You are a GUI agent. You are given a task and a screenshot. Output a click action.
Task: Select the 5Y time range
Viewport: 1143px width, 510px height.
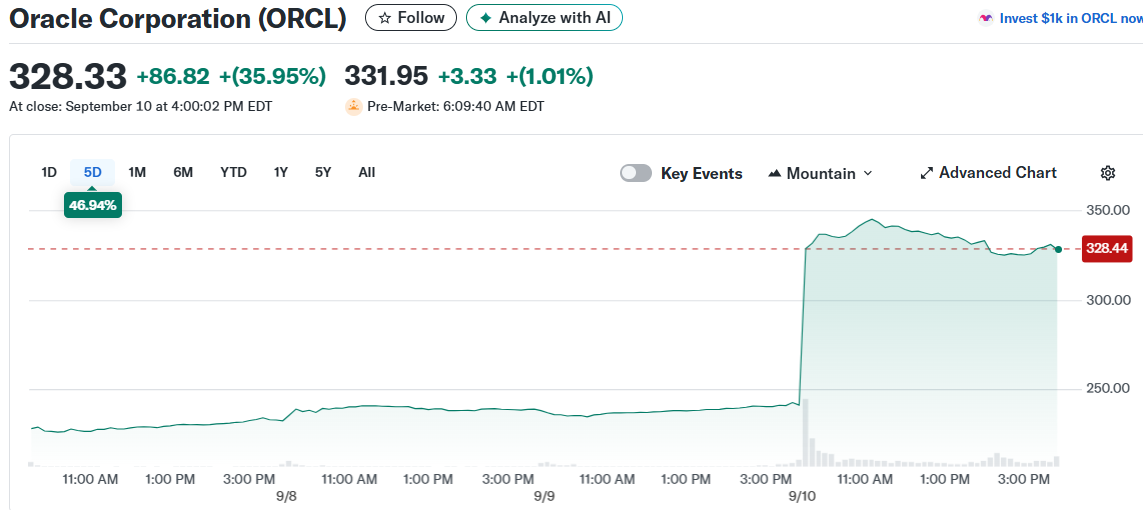[x=323, y=173]
